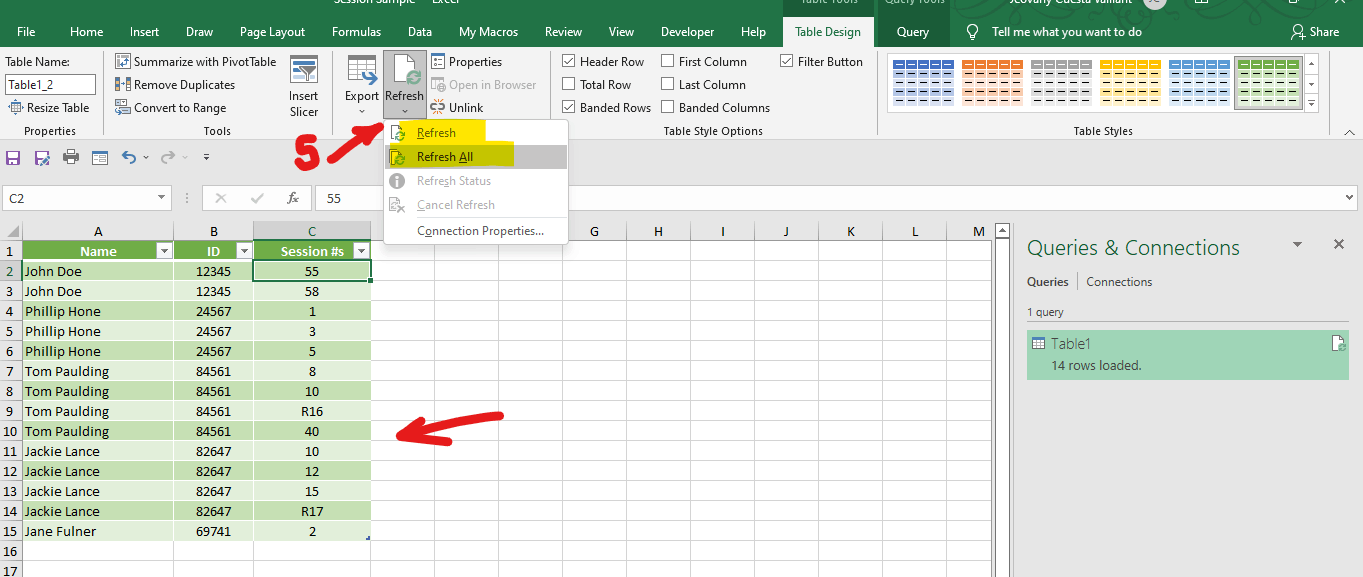Open the File tab

pos(26,32)
